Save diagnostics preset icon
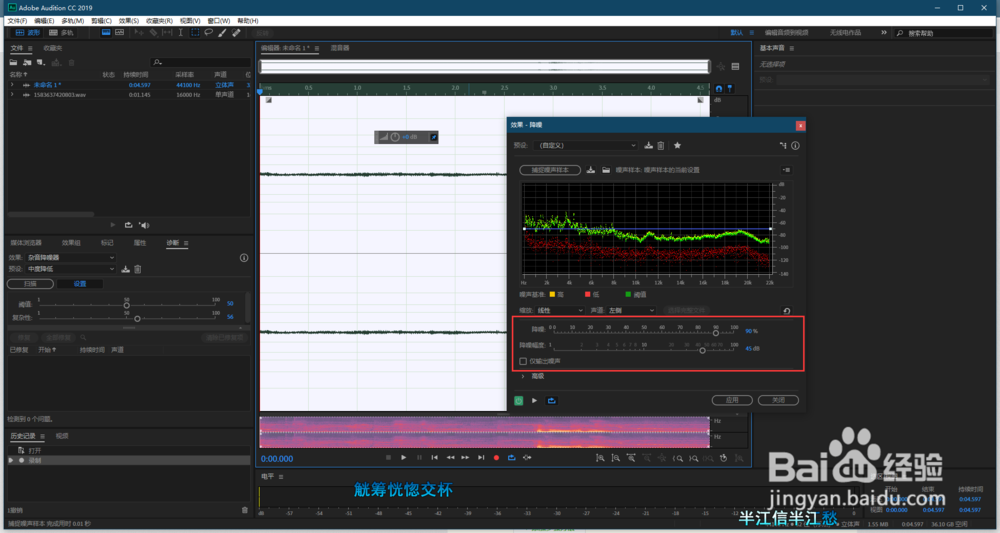 pyautogui.click(x=126, y=269)
